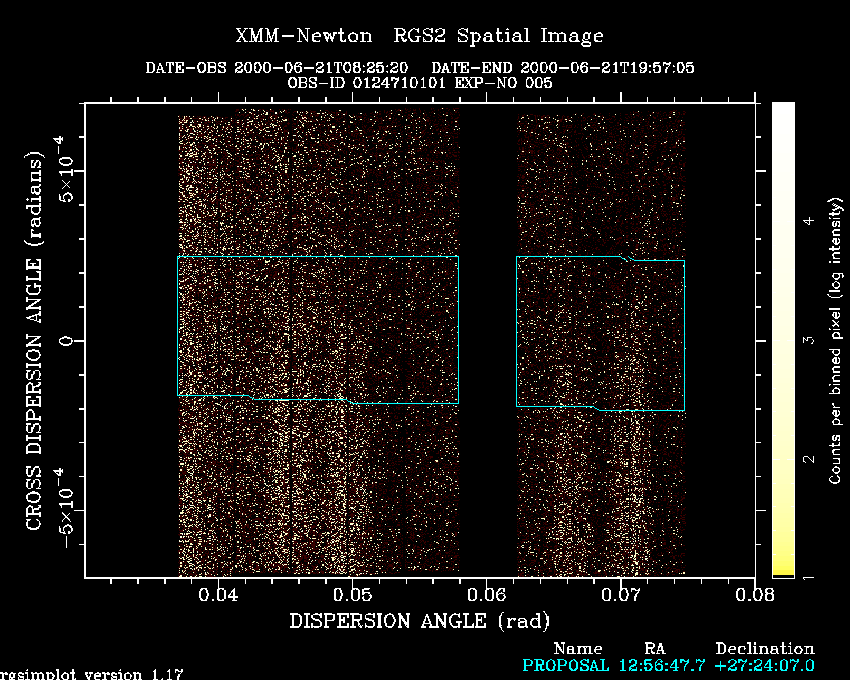Click the 'CROSS DISPERSION ANGLE (radians)' axis label

[x=34, y=341]
